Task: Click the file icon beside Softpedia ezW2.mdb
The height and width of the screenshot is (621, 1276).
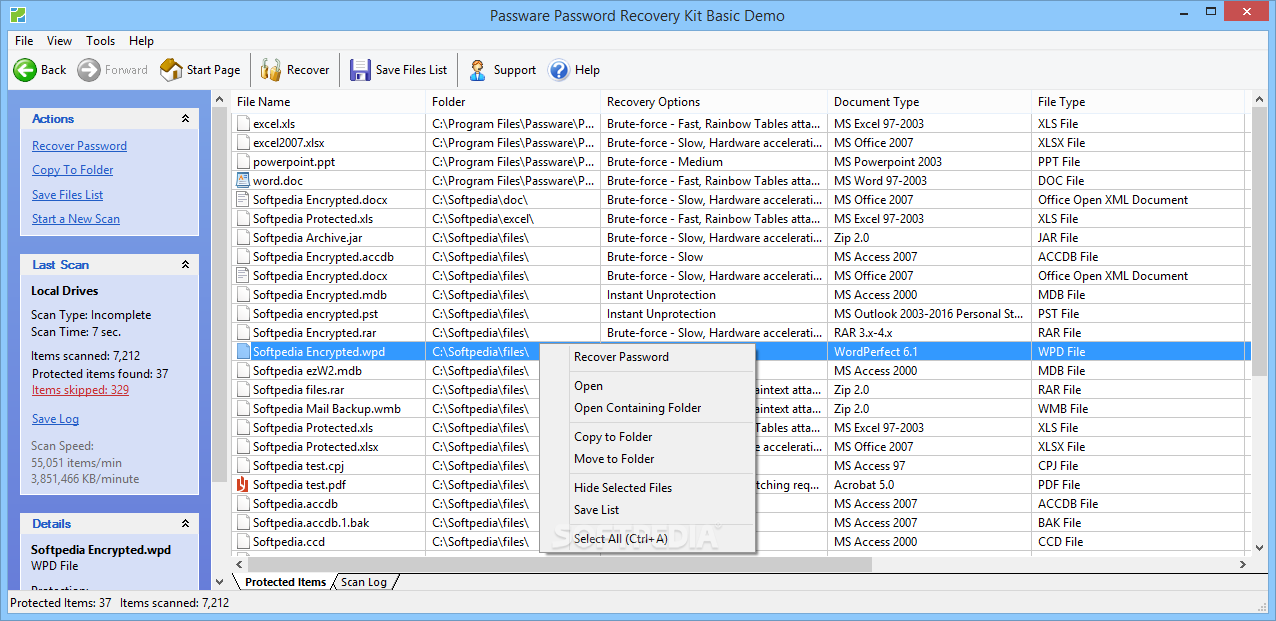Action: [x=242, y=371]
